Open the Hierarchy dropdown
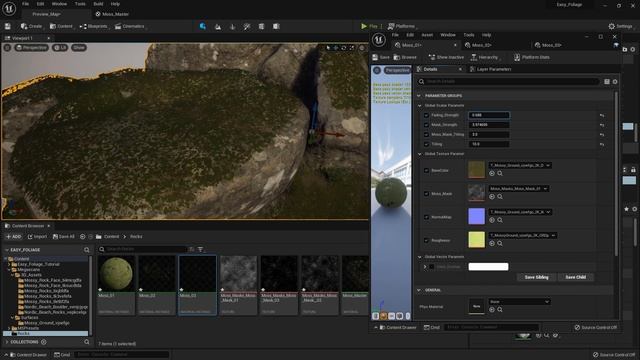The width and height of the screenshot is (640, 360). tap(485, 58)
